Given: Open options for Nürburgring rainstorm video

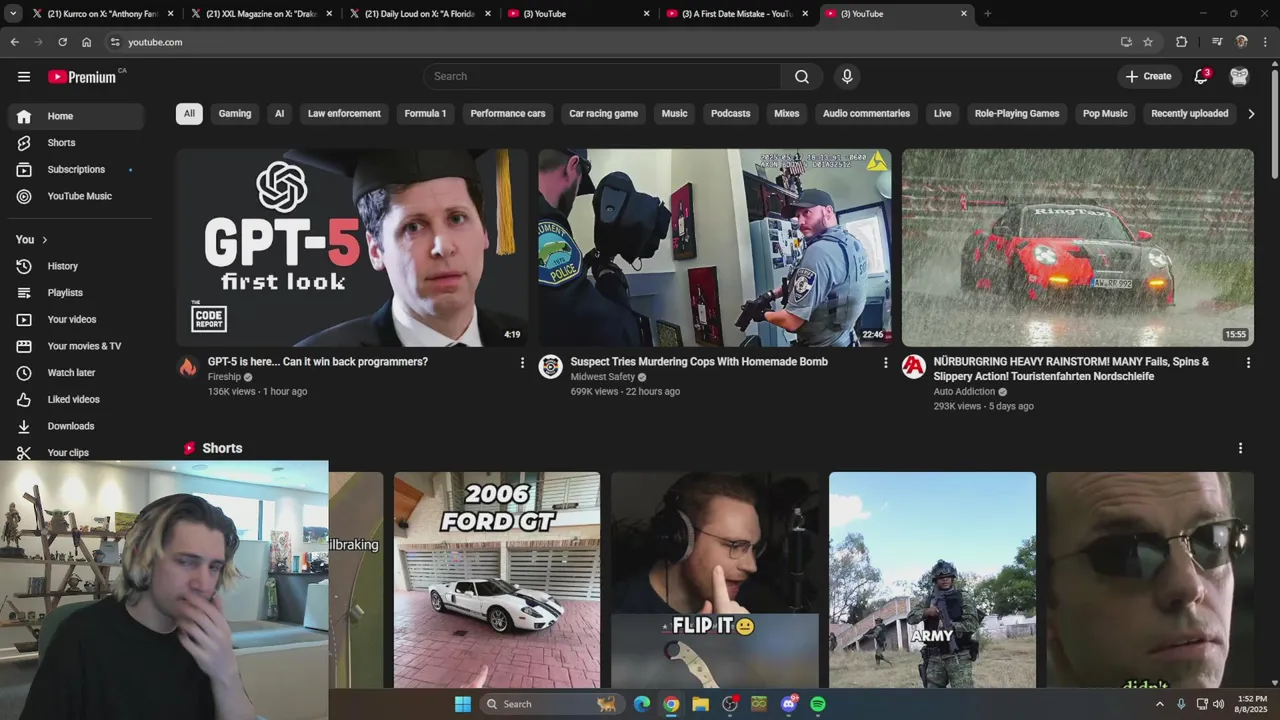Looking at the screenshot, I should click(1248, 363).
